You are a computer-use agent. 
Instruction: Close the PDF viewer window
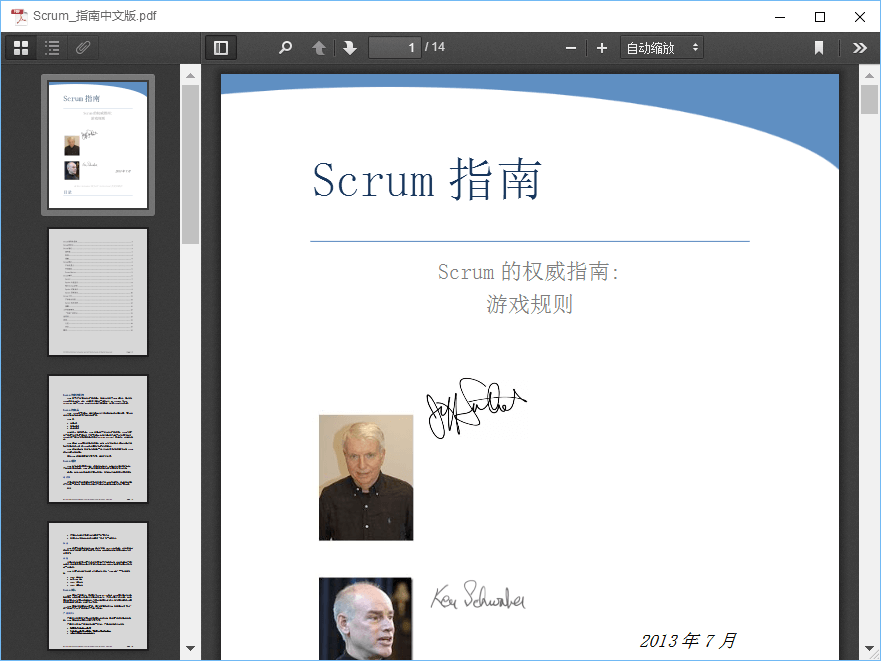coord(860,17)
